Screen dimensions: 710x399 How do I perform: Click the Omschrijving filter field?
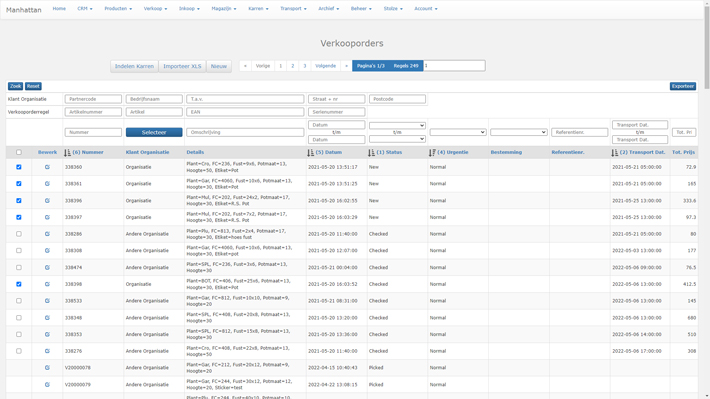[x=245, y=132]
